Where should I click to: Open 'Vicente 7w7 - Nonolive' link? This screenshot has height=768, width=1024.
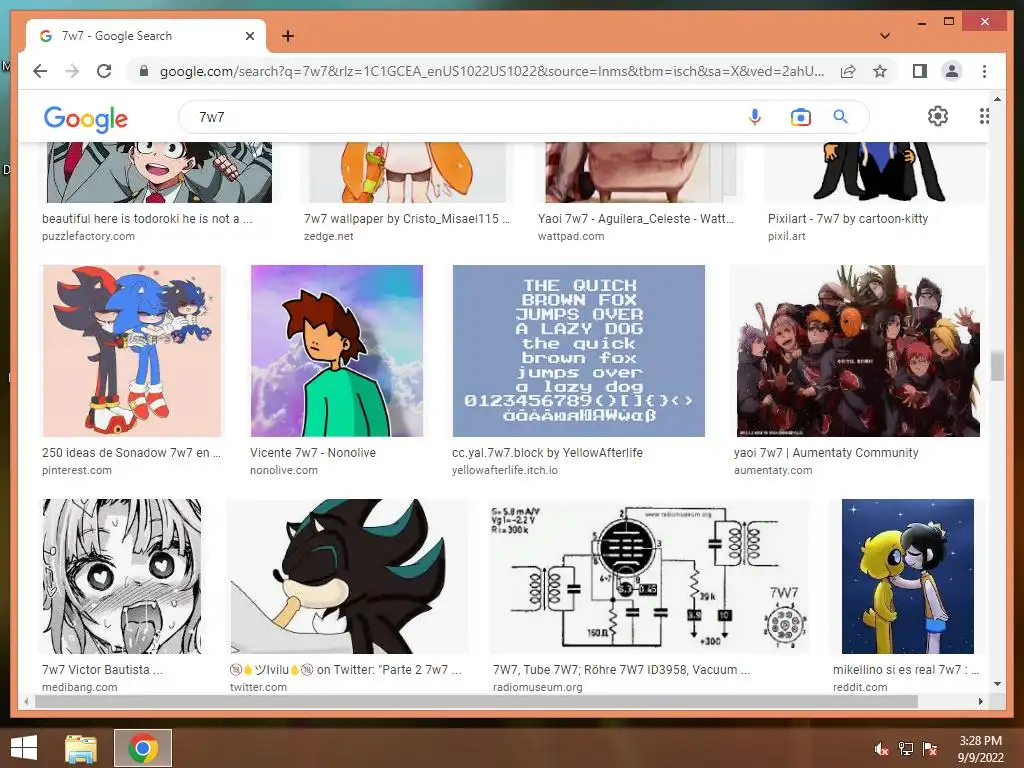tap(313, 453)
